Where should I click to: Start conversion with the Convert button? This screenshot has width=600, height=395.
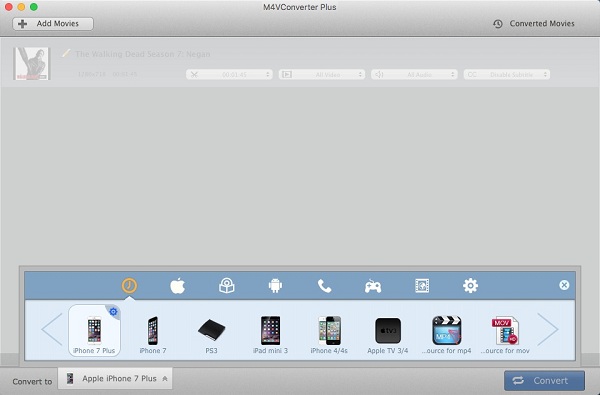point(544,380)
